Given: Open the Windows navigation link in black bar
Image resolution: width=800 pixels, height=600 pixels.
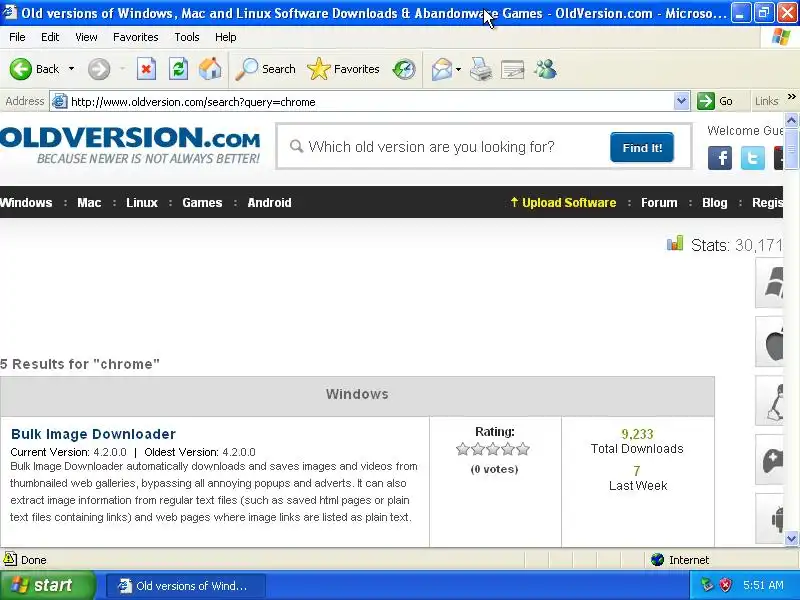Looking at the screenshot, I should point(26,203).
